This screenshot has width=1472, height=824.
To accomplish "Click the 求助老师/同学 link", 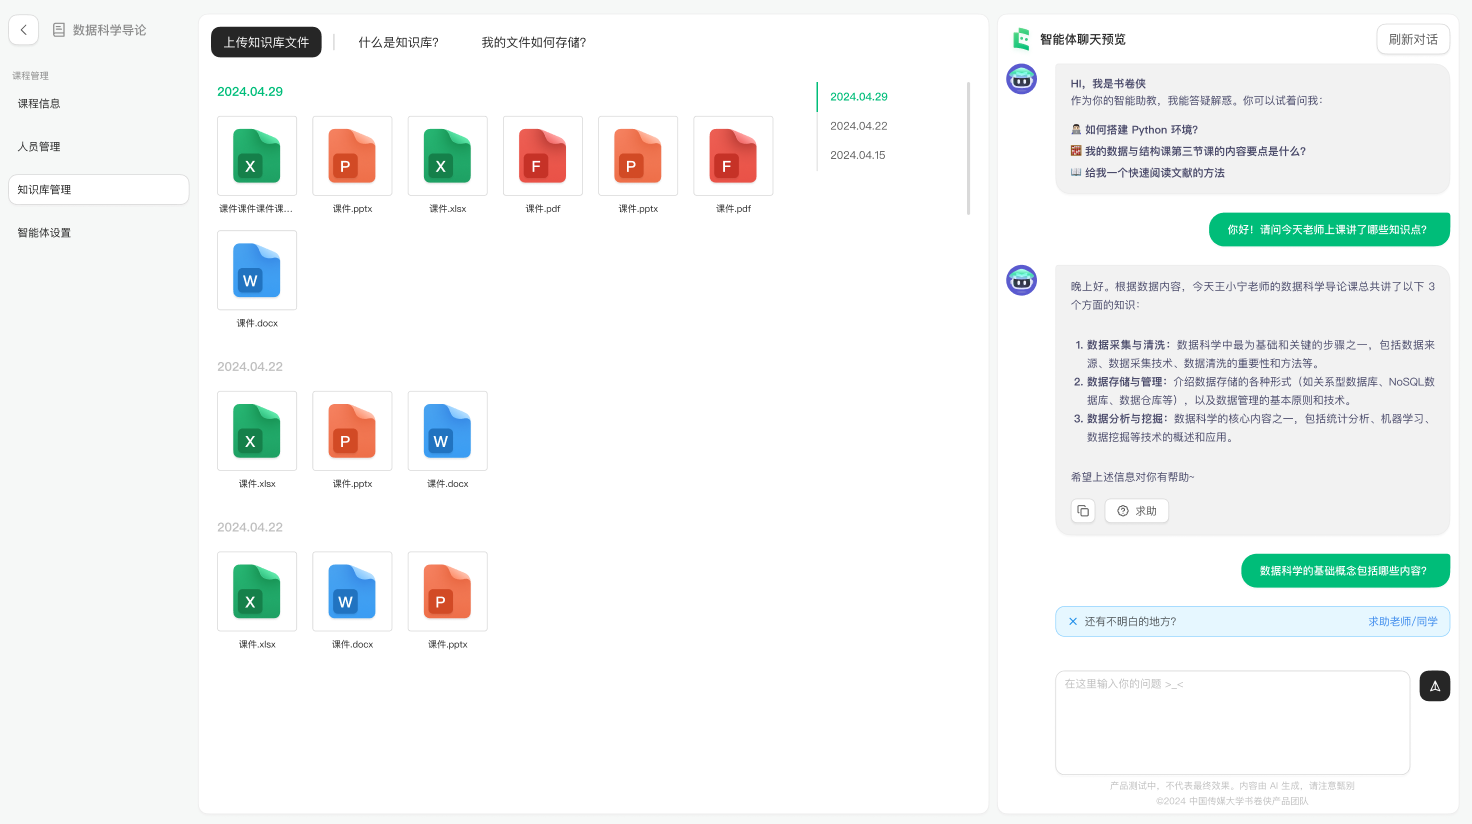I will click(x=1402, y=622).
